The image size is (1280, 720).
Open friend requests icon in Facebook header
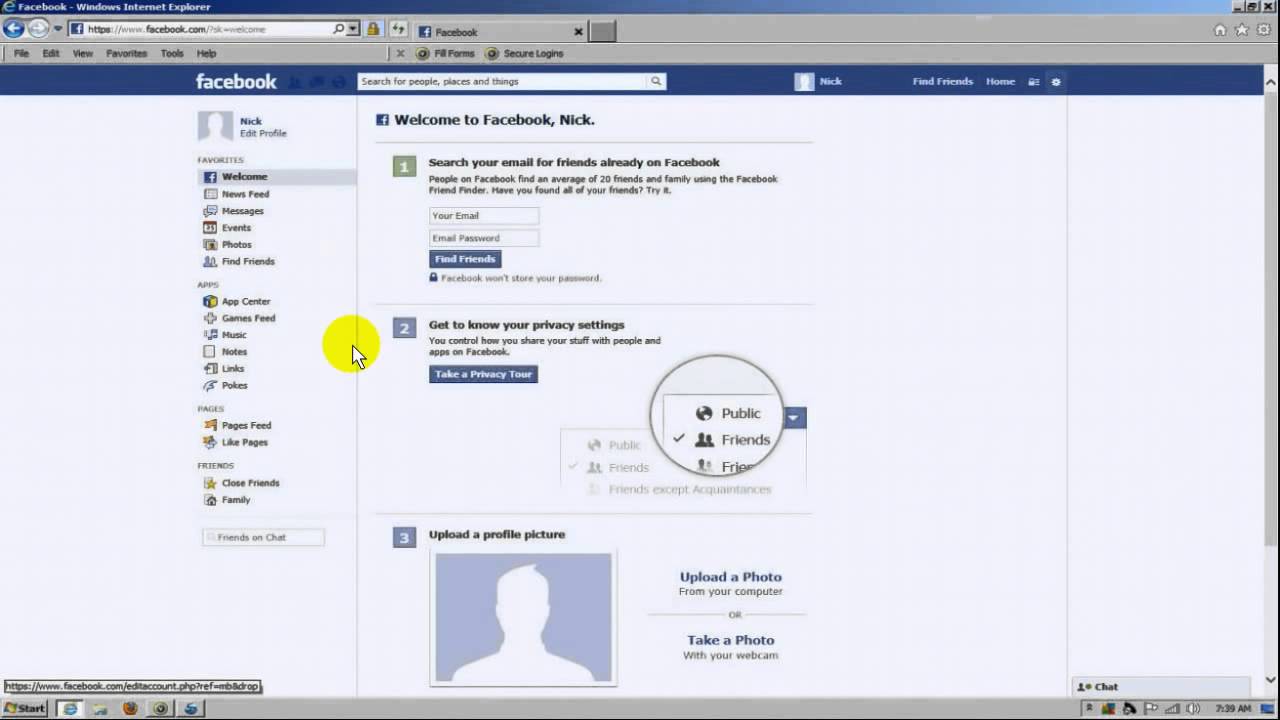tap(296, 82)
